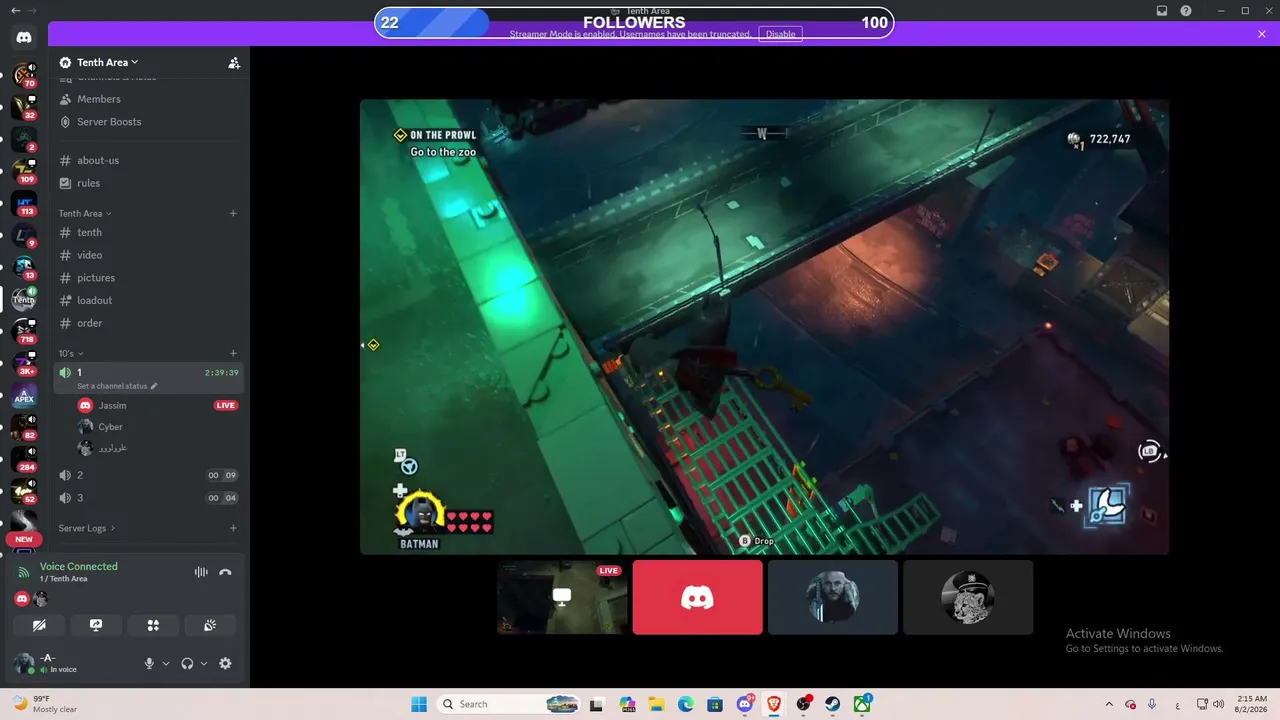Screen dimensions: 1280x720
Task: Click Disable on Streamer Mode notice
Action: coord(781,34)
